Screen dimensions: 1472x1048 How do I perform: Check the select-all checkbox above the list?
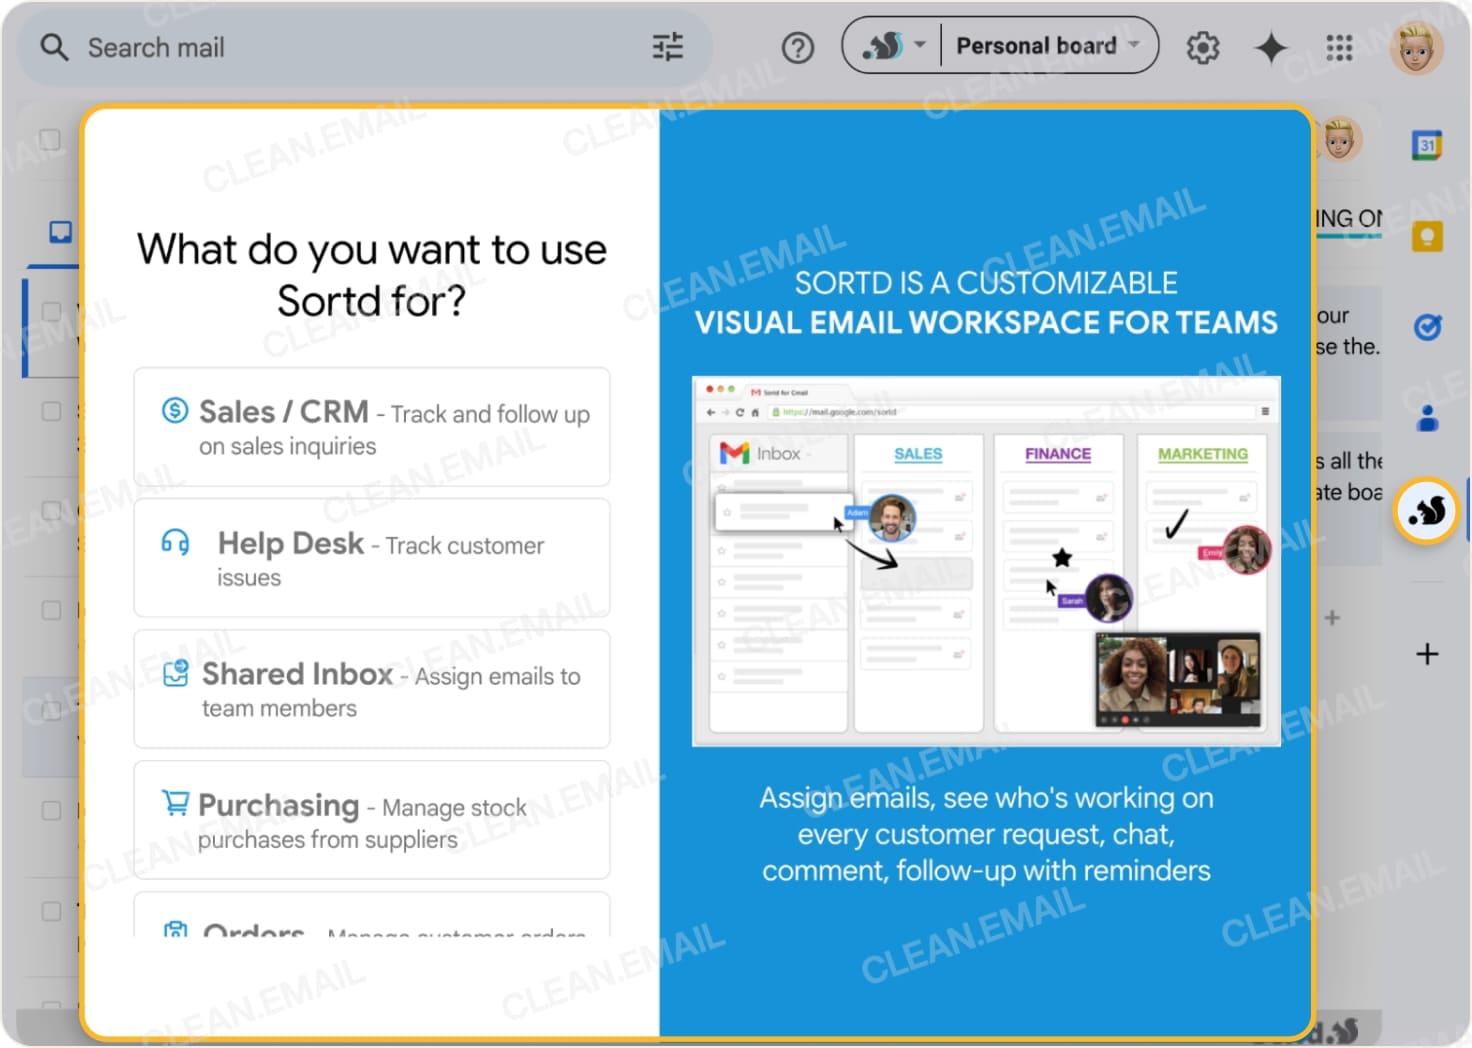coord(52,140)
